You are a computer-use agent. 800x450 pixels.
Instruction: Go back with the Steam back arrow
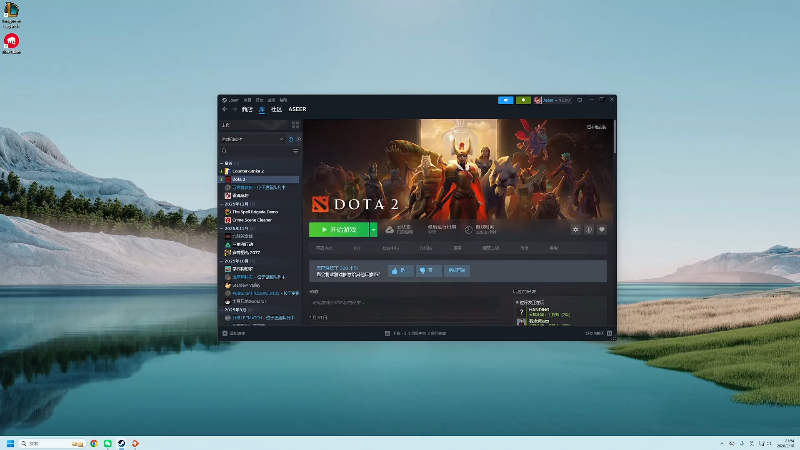224,109
